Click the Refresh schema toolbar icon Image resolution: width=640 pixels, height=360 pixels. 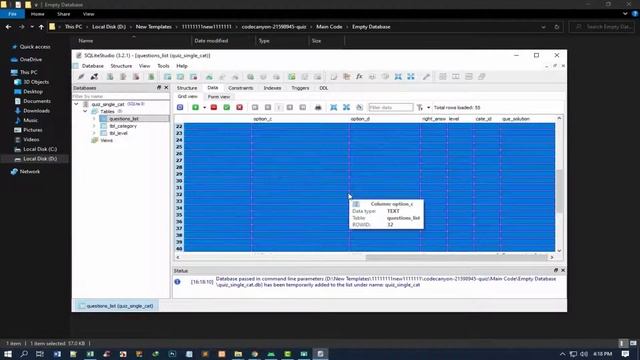pyautogui.click(x=151, y=77)
